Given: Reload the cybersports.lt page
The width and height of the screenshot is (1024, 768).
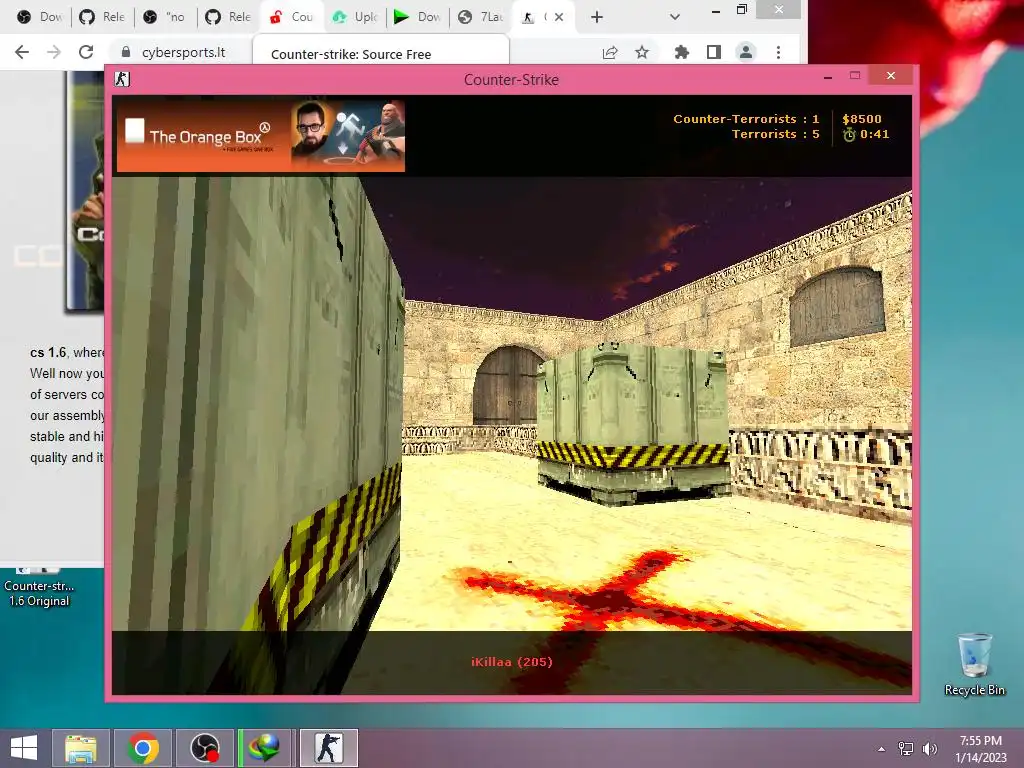Looking at the screenshot, I should click(86, 52).
